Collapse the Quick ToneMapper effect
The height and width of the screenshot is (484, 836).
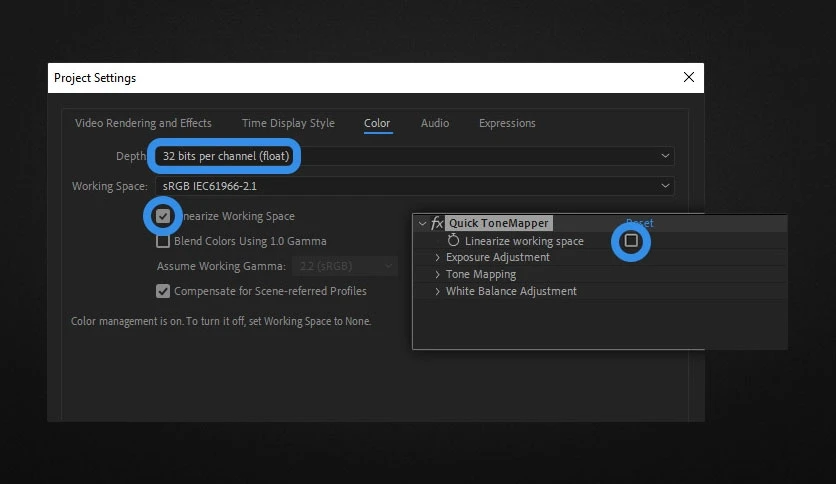pyautogui.click(x=422, y=223)
